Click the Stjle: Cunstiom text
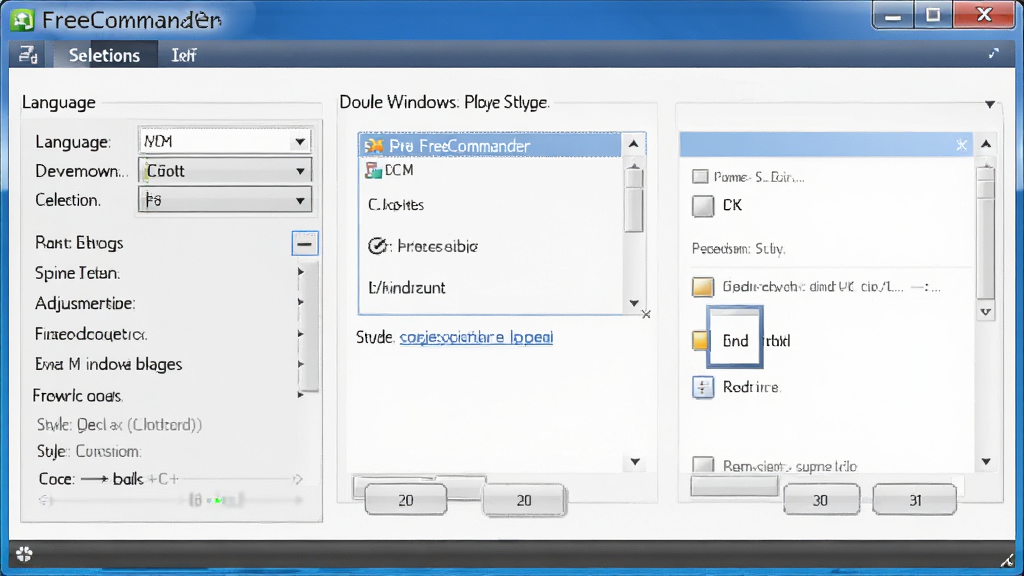Image resolution: width=1024 pixels, height=576 pixels. [x=89, y=451]
